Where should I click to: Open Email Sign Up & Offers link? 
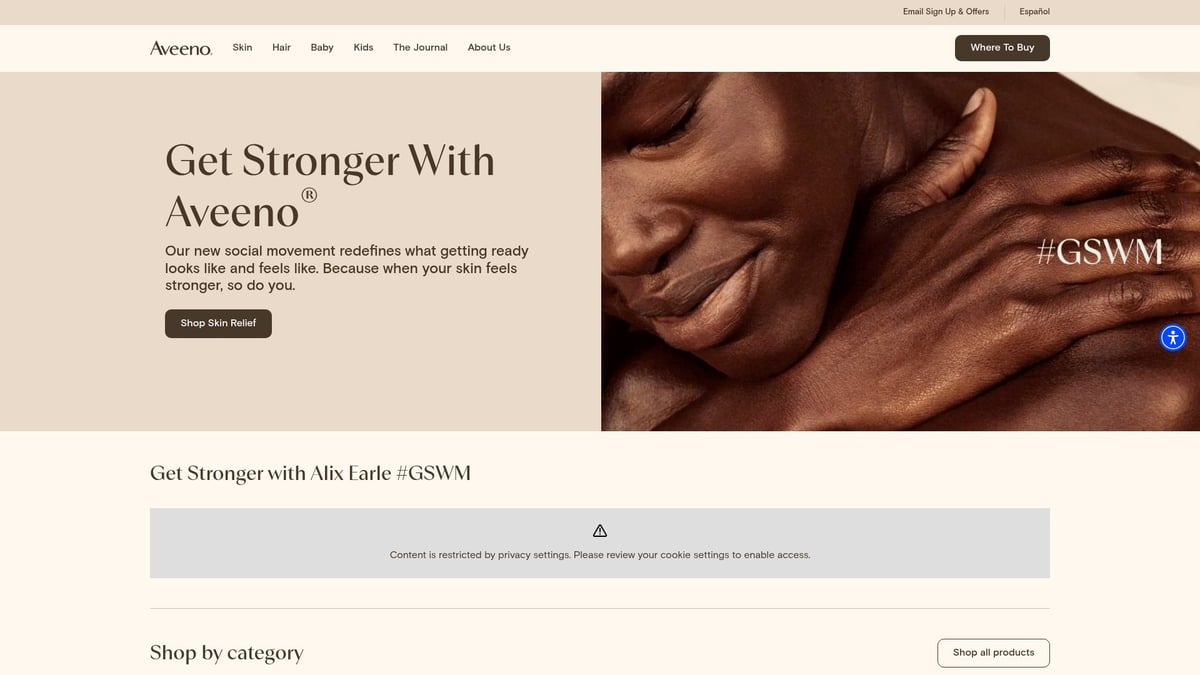pos(945,12)
